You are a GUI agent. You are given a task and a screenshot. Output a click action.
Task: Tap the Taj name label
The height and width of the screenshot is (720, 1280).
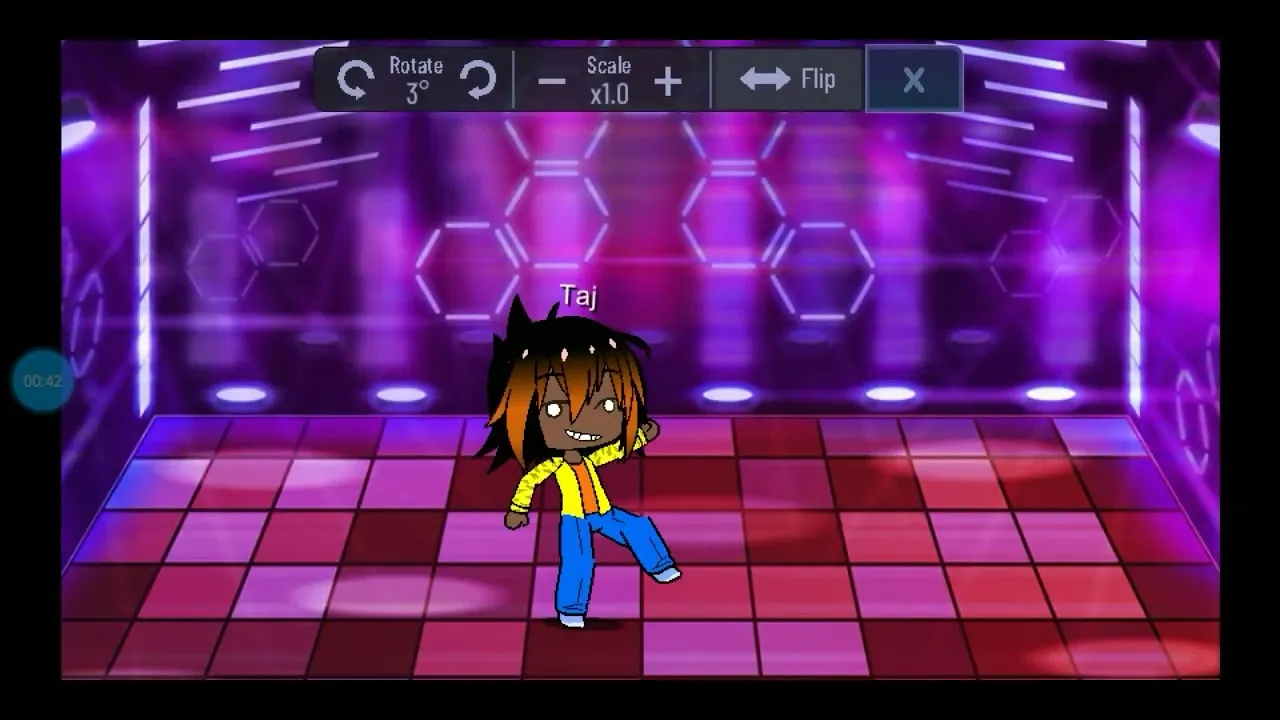pyautogui.click(x=578, y=296)
